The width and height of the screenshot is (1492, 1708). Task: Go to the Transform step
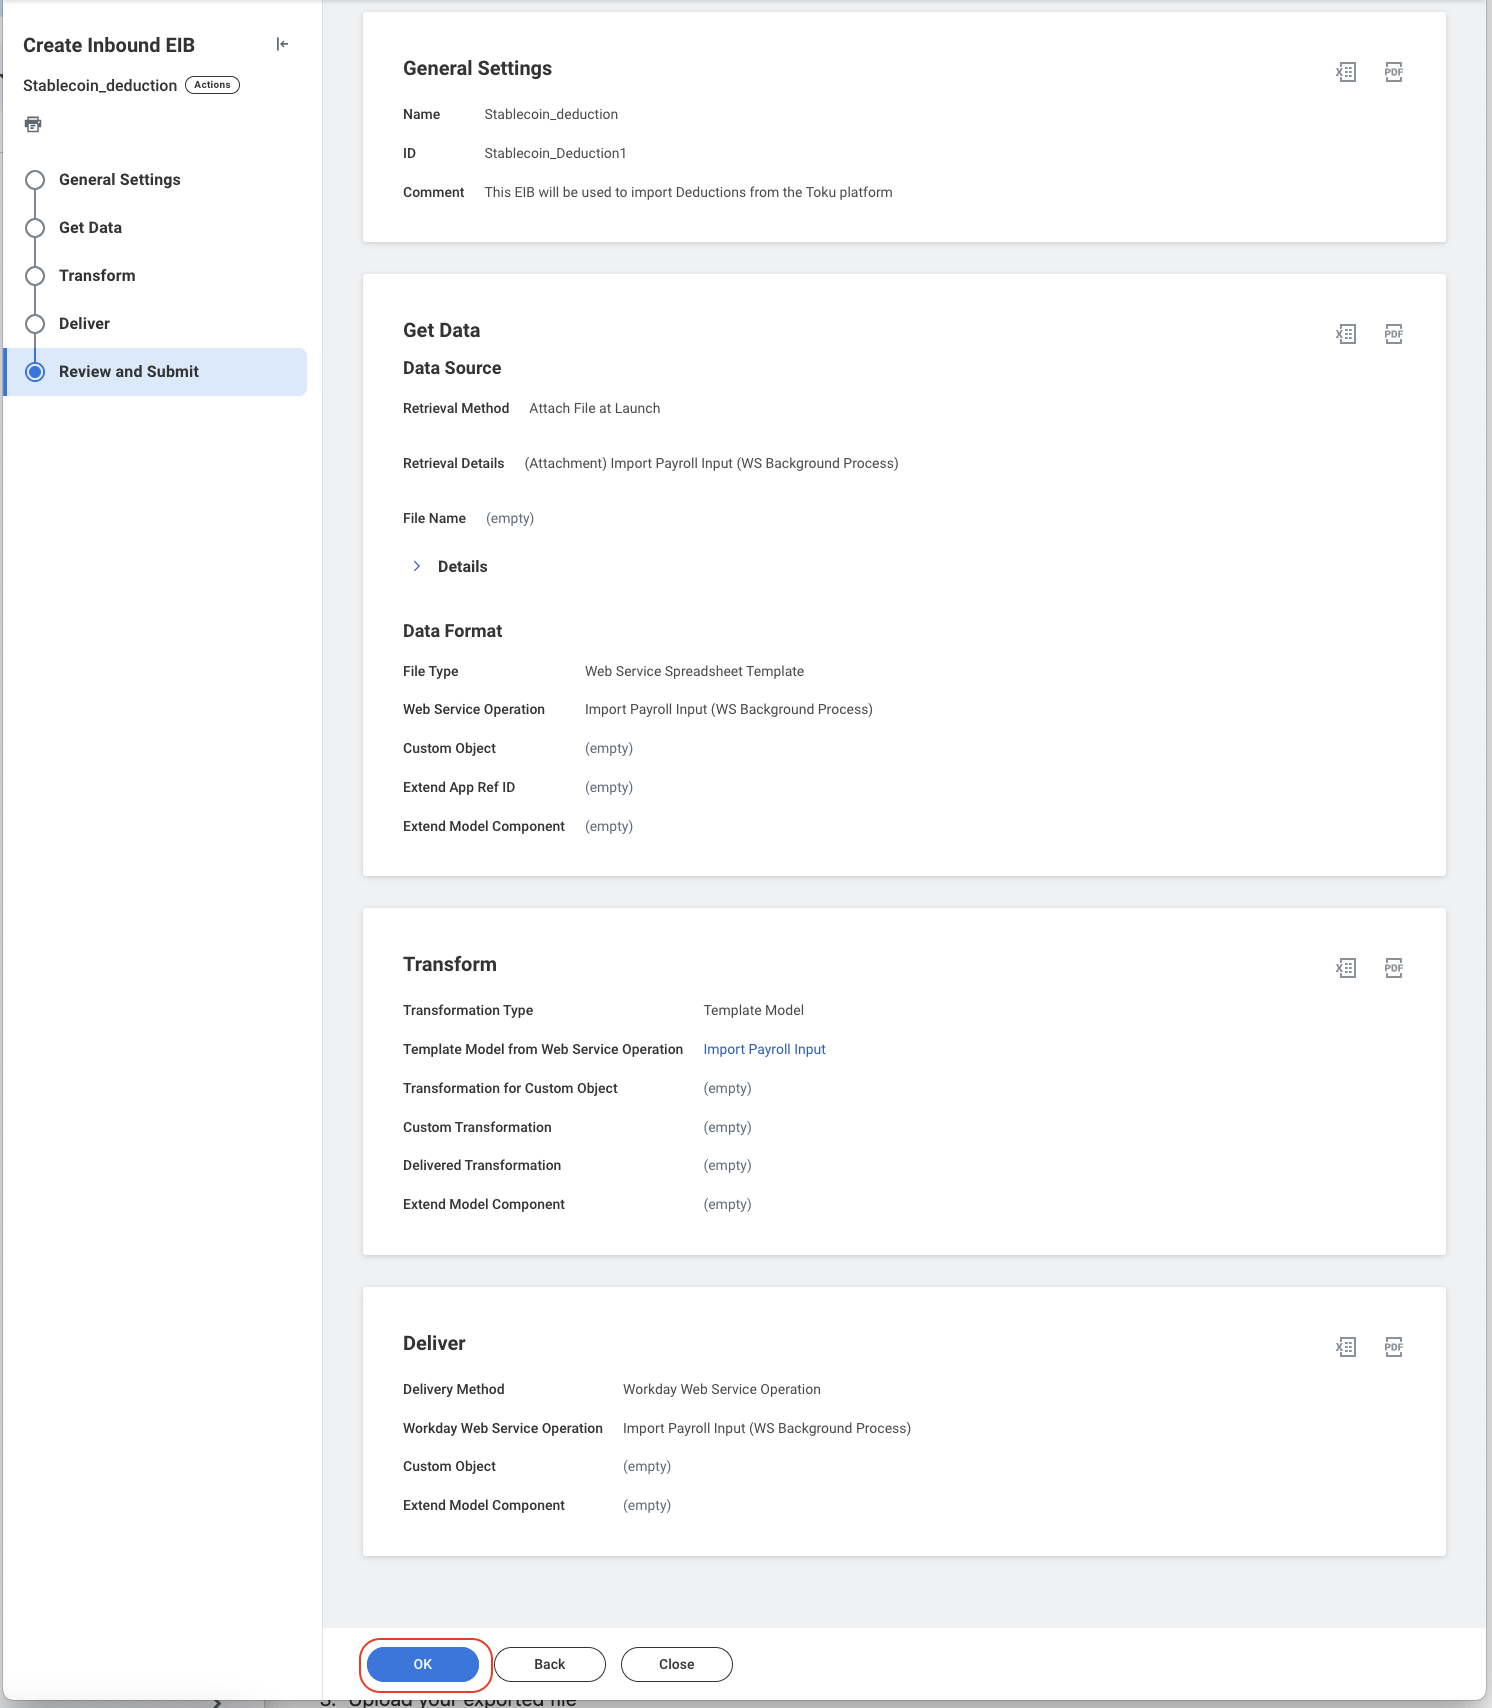(97, 276)
